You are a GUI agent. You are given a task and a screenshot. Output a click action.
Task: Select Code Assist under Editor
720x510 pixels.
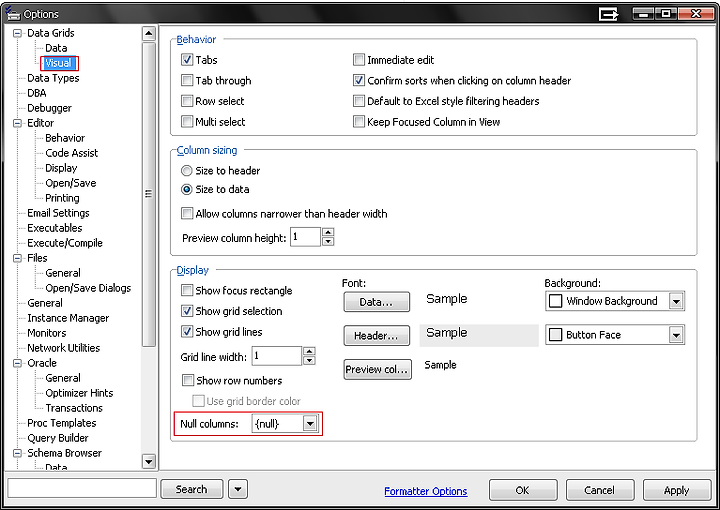[72, 153]
